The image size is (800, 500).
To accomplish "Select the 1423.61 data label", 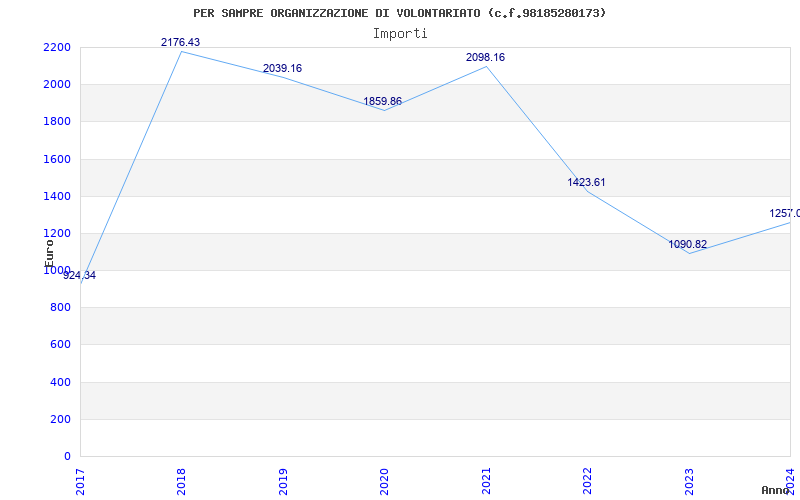I will [586, 182].
